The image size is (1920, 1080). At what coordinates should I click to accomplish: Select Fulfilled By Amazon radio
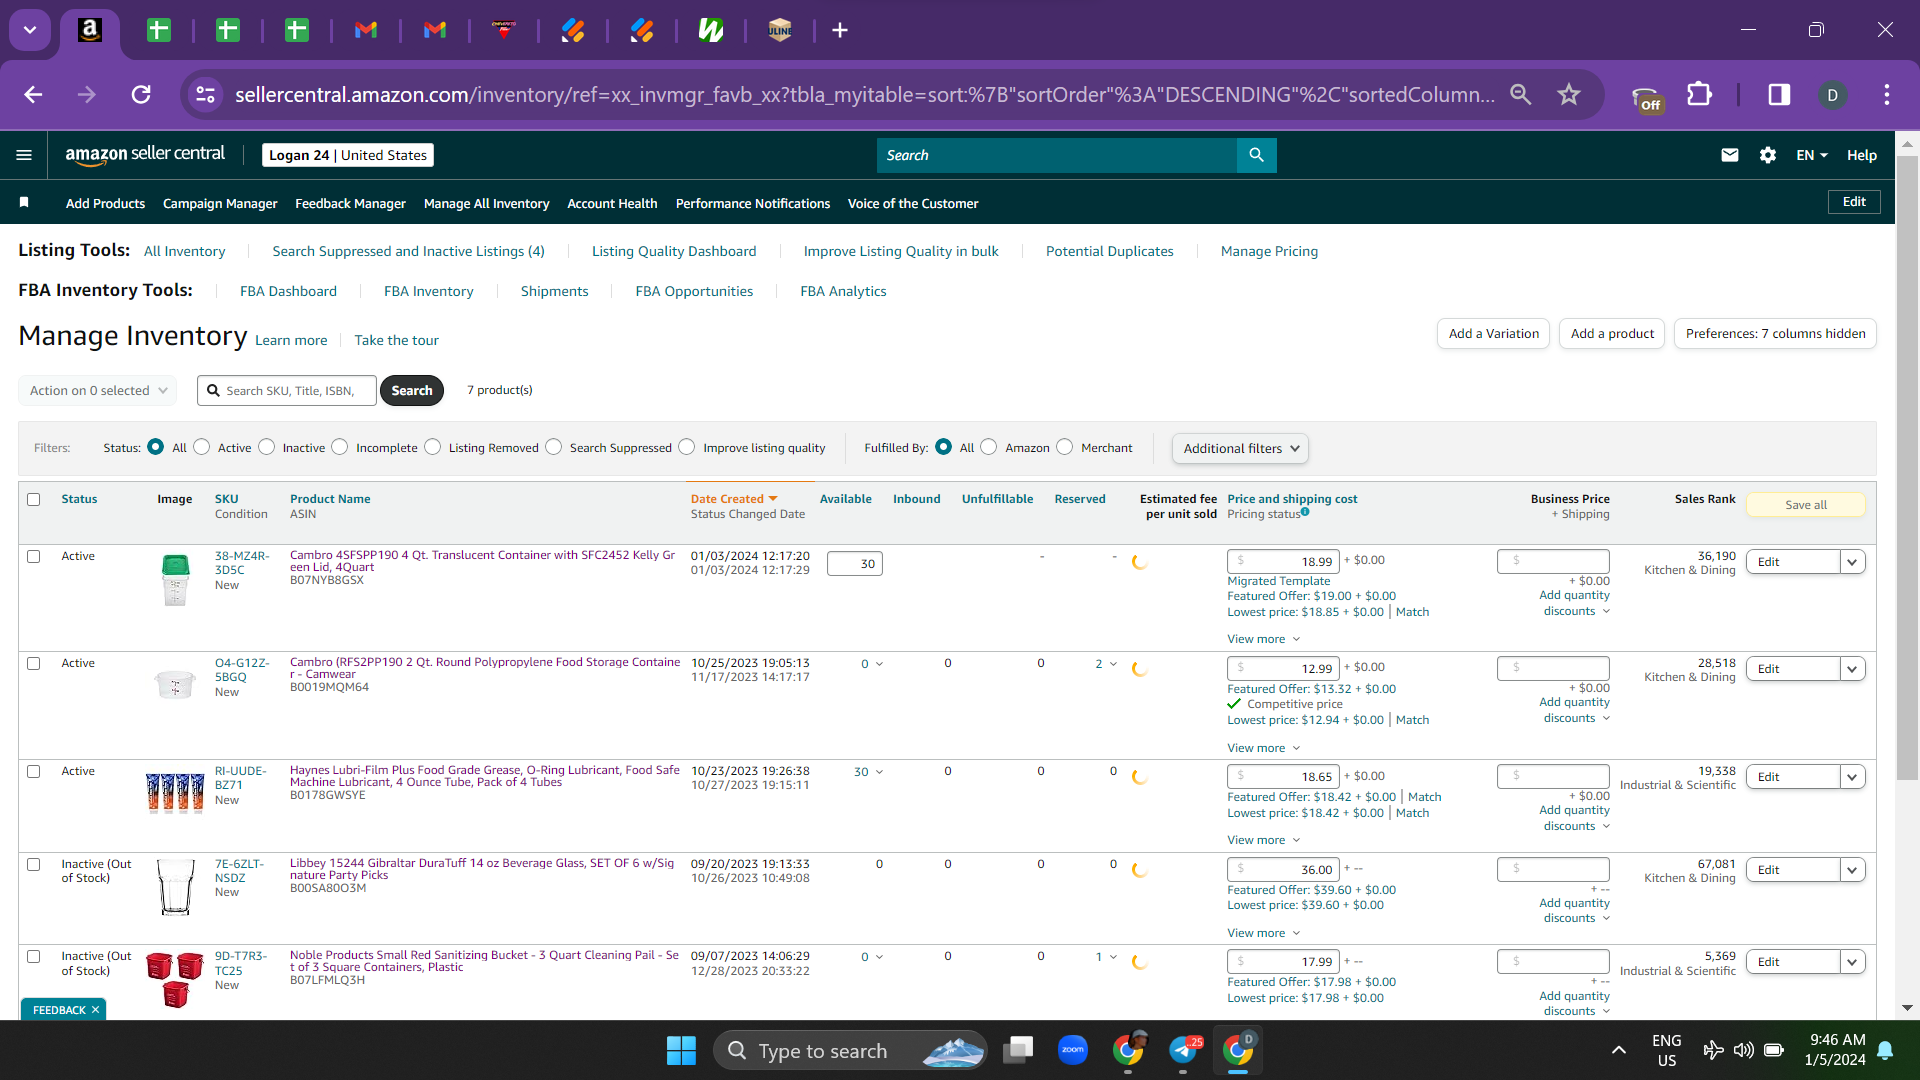(989, 447)
